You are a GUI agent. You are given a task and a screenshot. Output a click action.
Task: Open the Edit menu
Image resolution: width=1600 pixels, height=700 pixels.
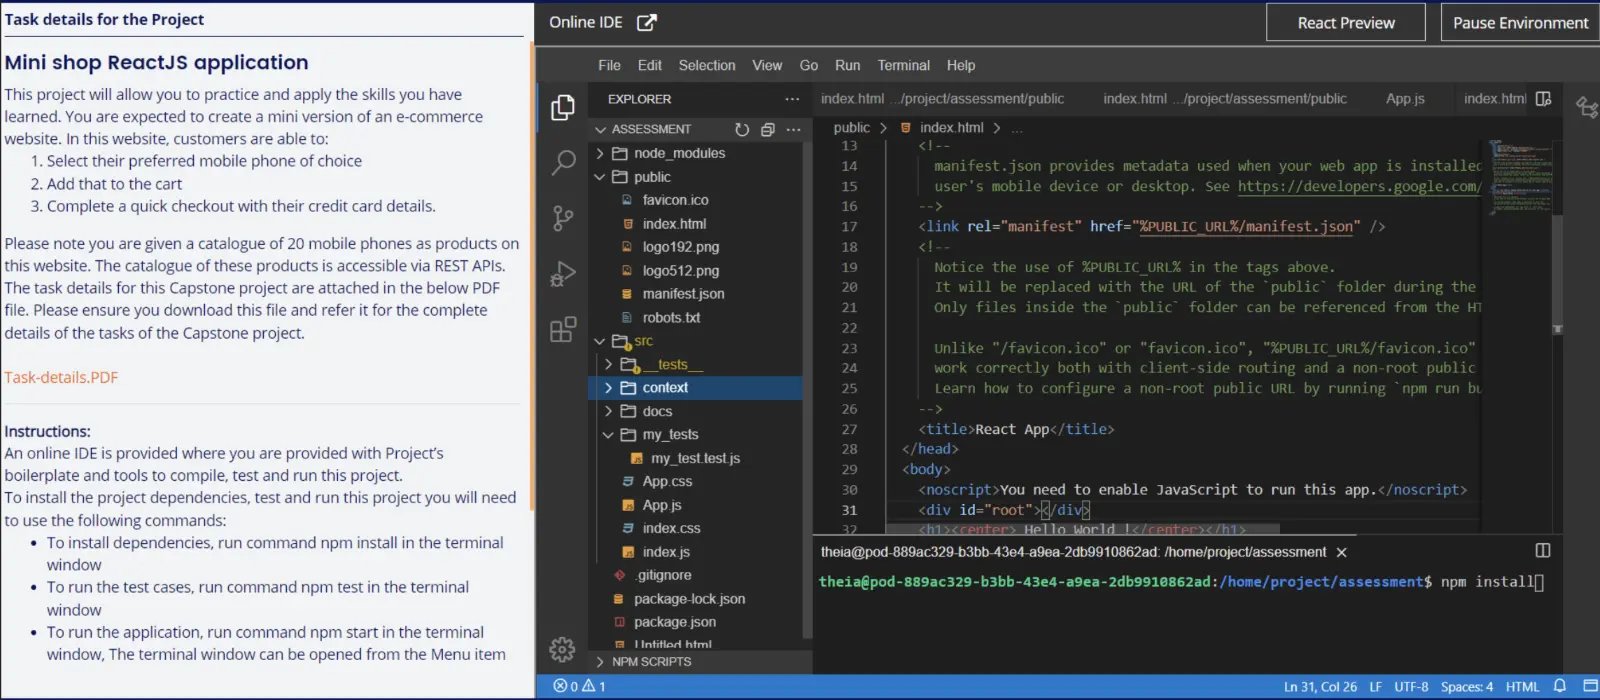650,65
